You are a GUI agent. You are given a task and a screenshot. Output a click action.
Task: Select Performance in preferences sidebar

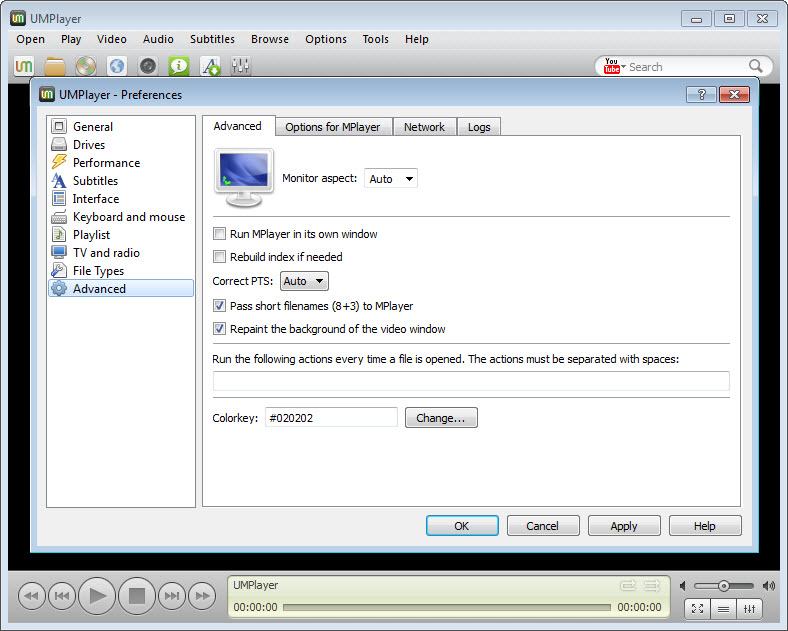pos(121,163)
